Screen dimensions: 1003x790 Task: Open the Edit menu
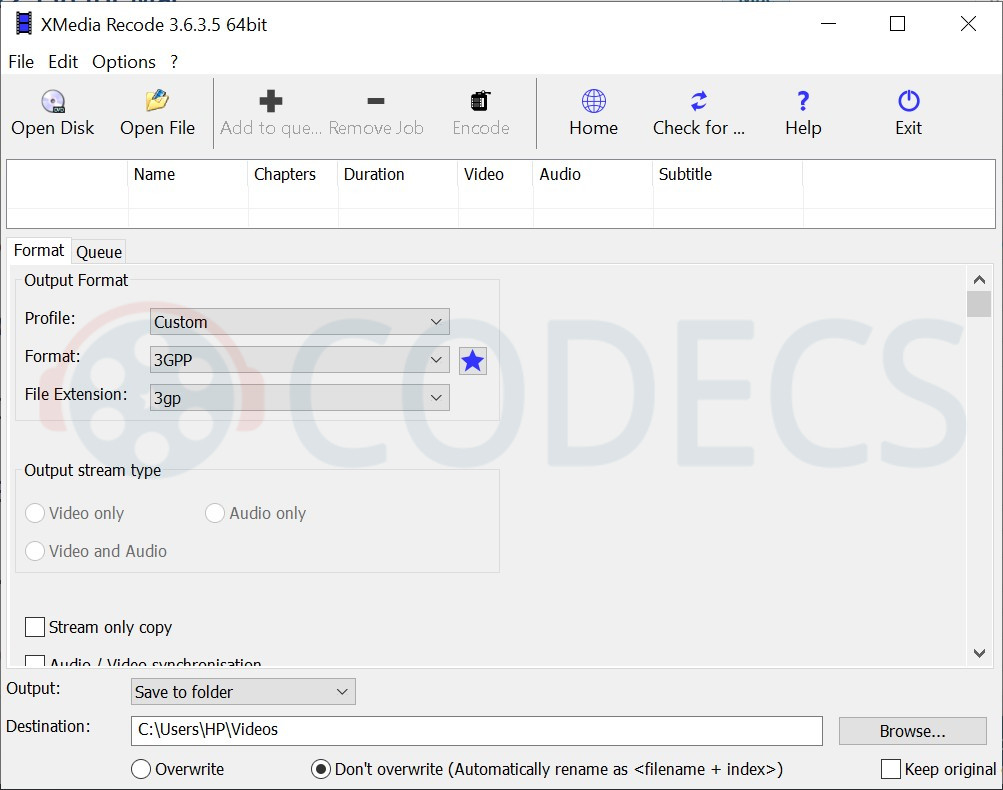coord(63,62)
